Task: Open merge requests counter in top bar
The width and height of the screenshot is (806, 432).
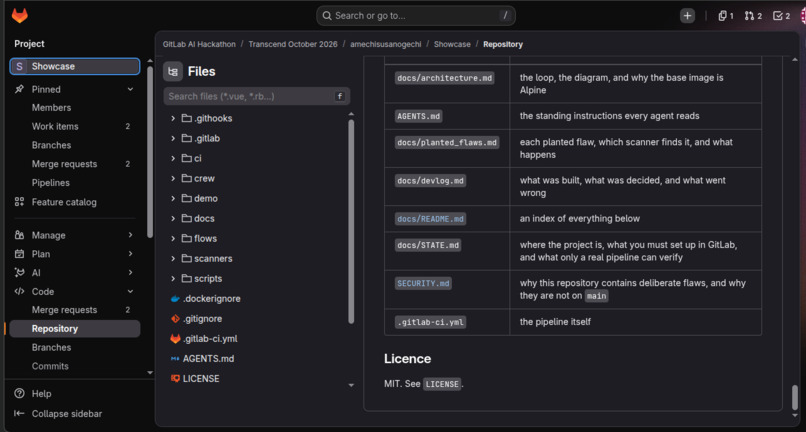Action: (x=753, y=16)
